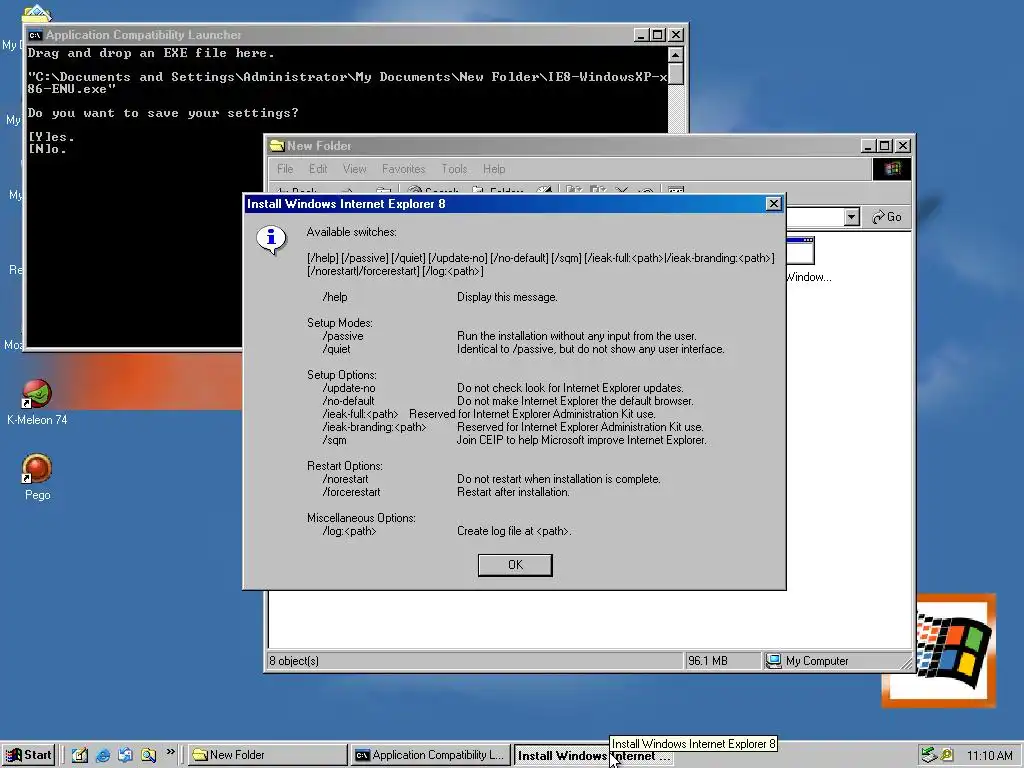Click the network drive system tray icon

point(929,755)
